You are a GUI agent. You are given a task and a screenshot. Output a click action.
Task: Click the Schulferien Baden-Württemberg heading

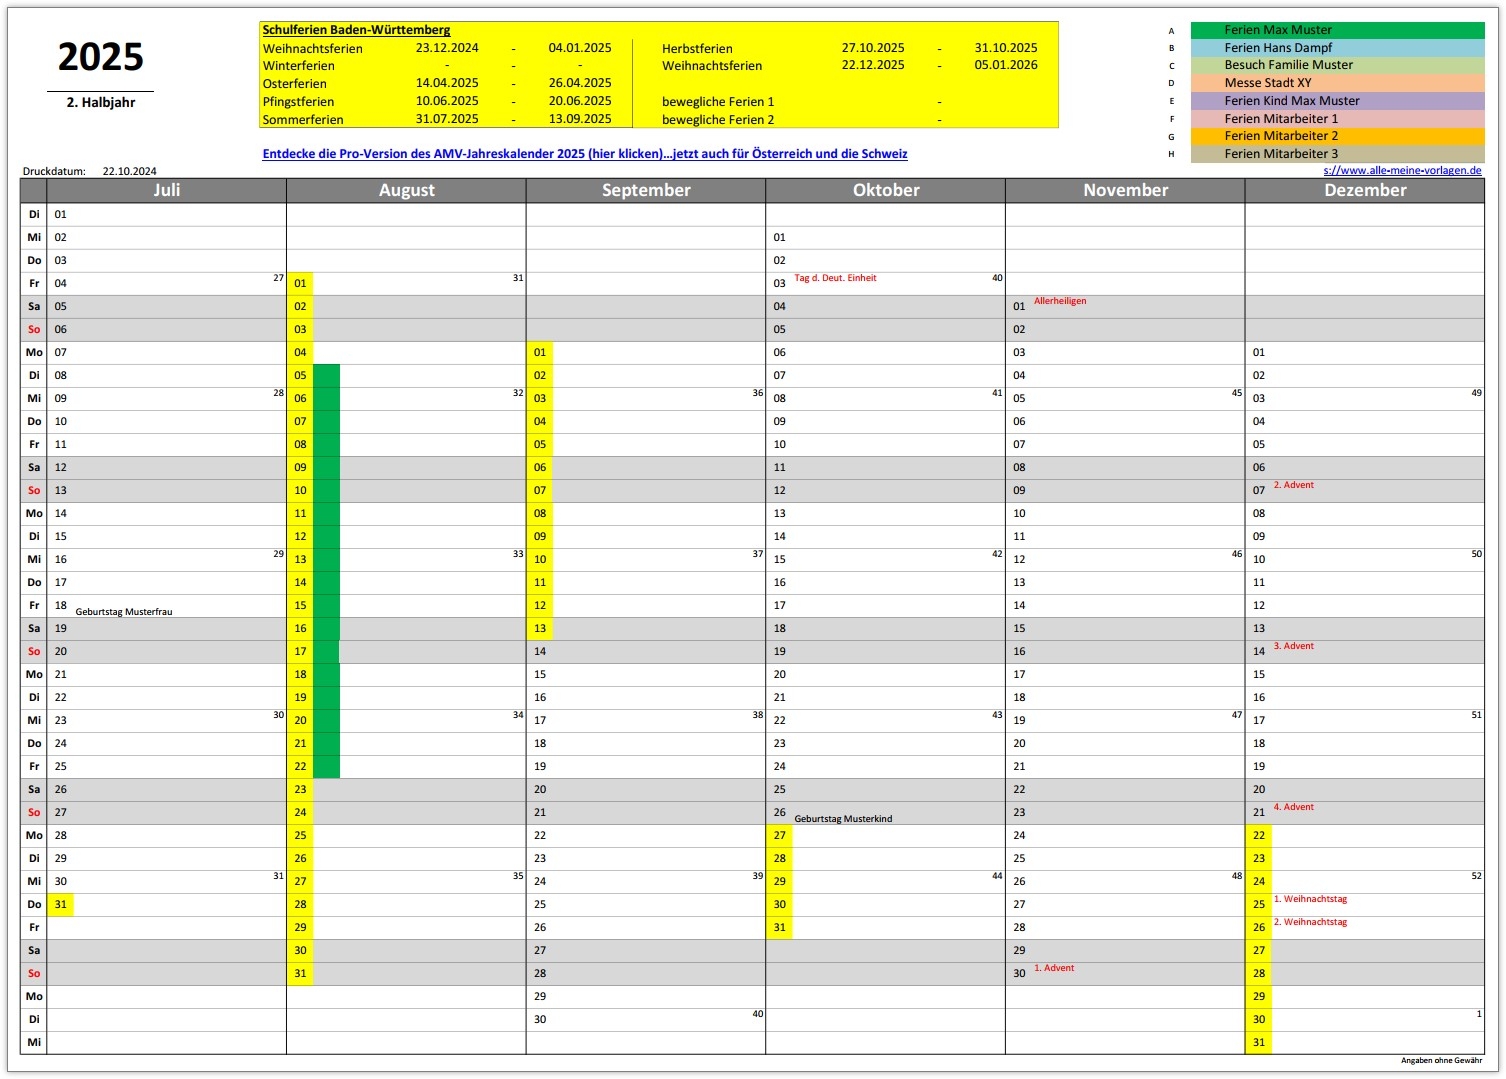coord(356,30)
